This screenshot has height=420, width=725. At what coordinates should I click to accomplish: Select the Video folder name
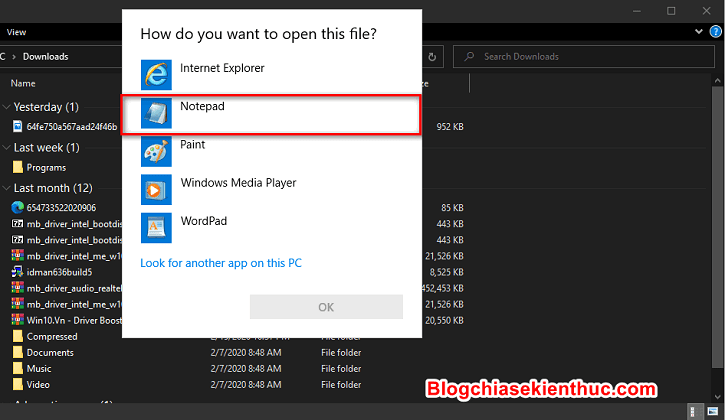(x=38, y=385)
